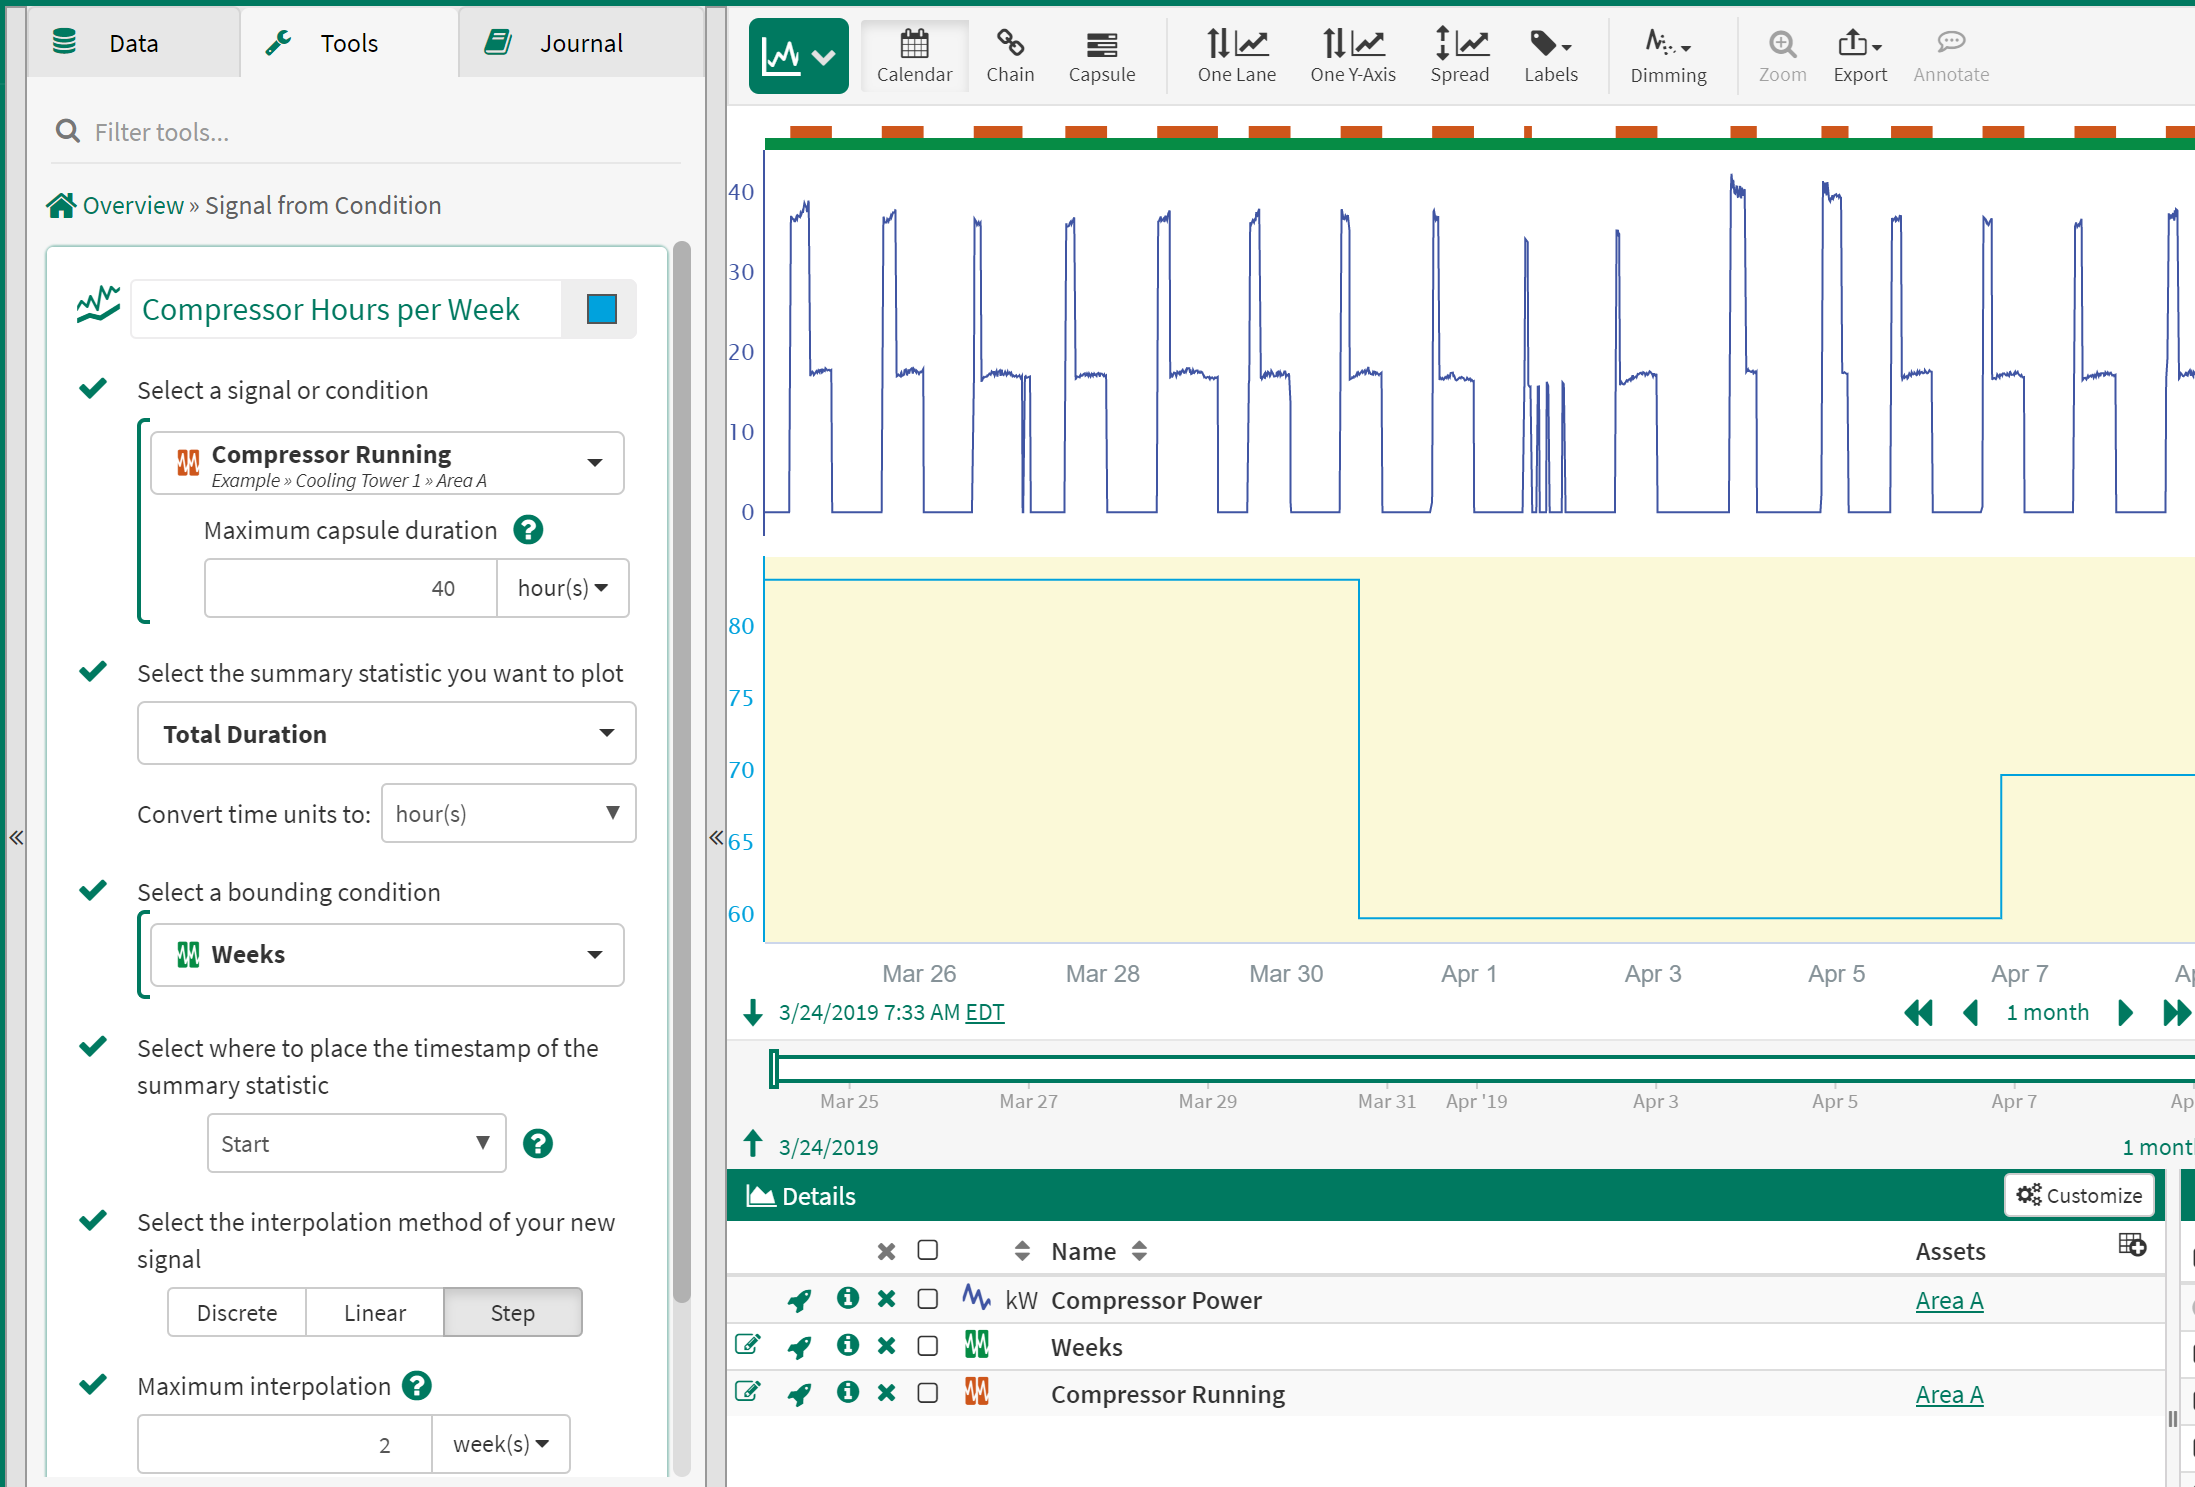Open the Labels options
This screenshot has width=2195, height=1487.
(x=1550, y=56)
